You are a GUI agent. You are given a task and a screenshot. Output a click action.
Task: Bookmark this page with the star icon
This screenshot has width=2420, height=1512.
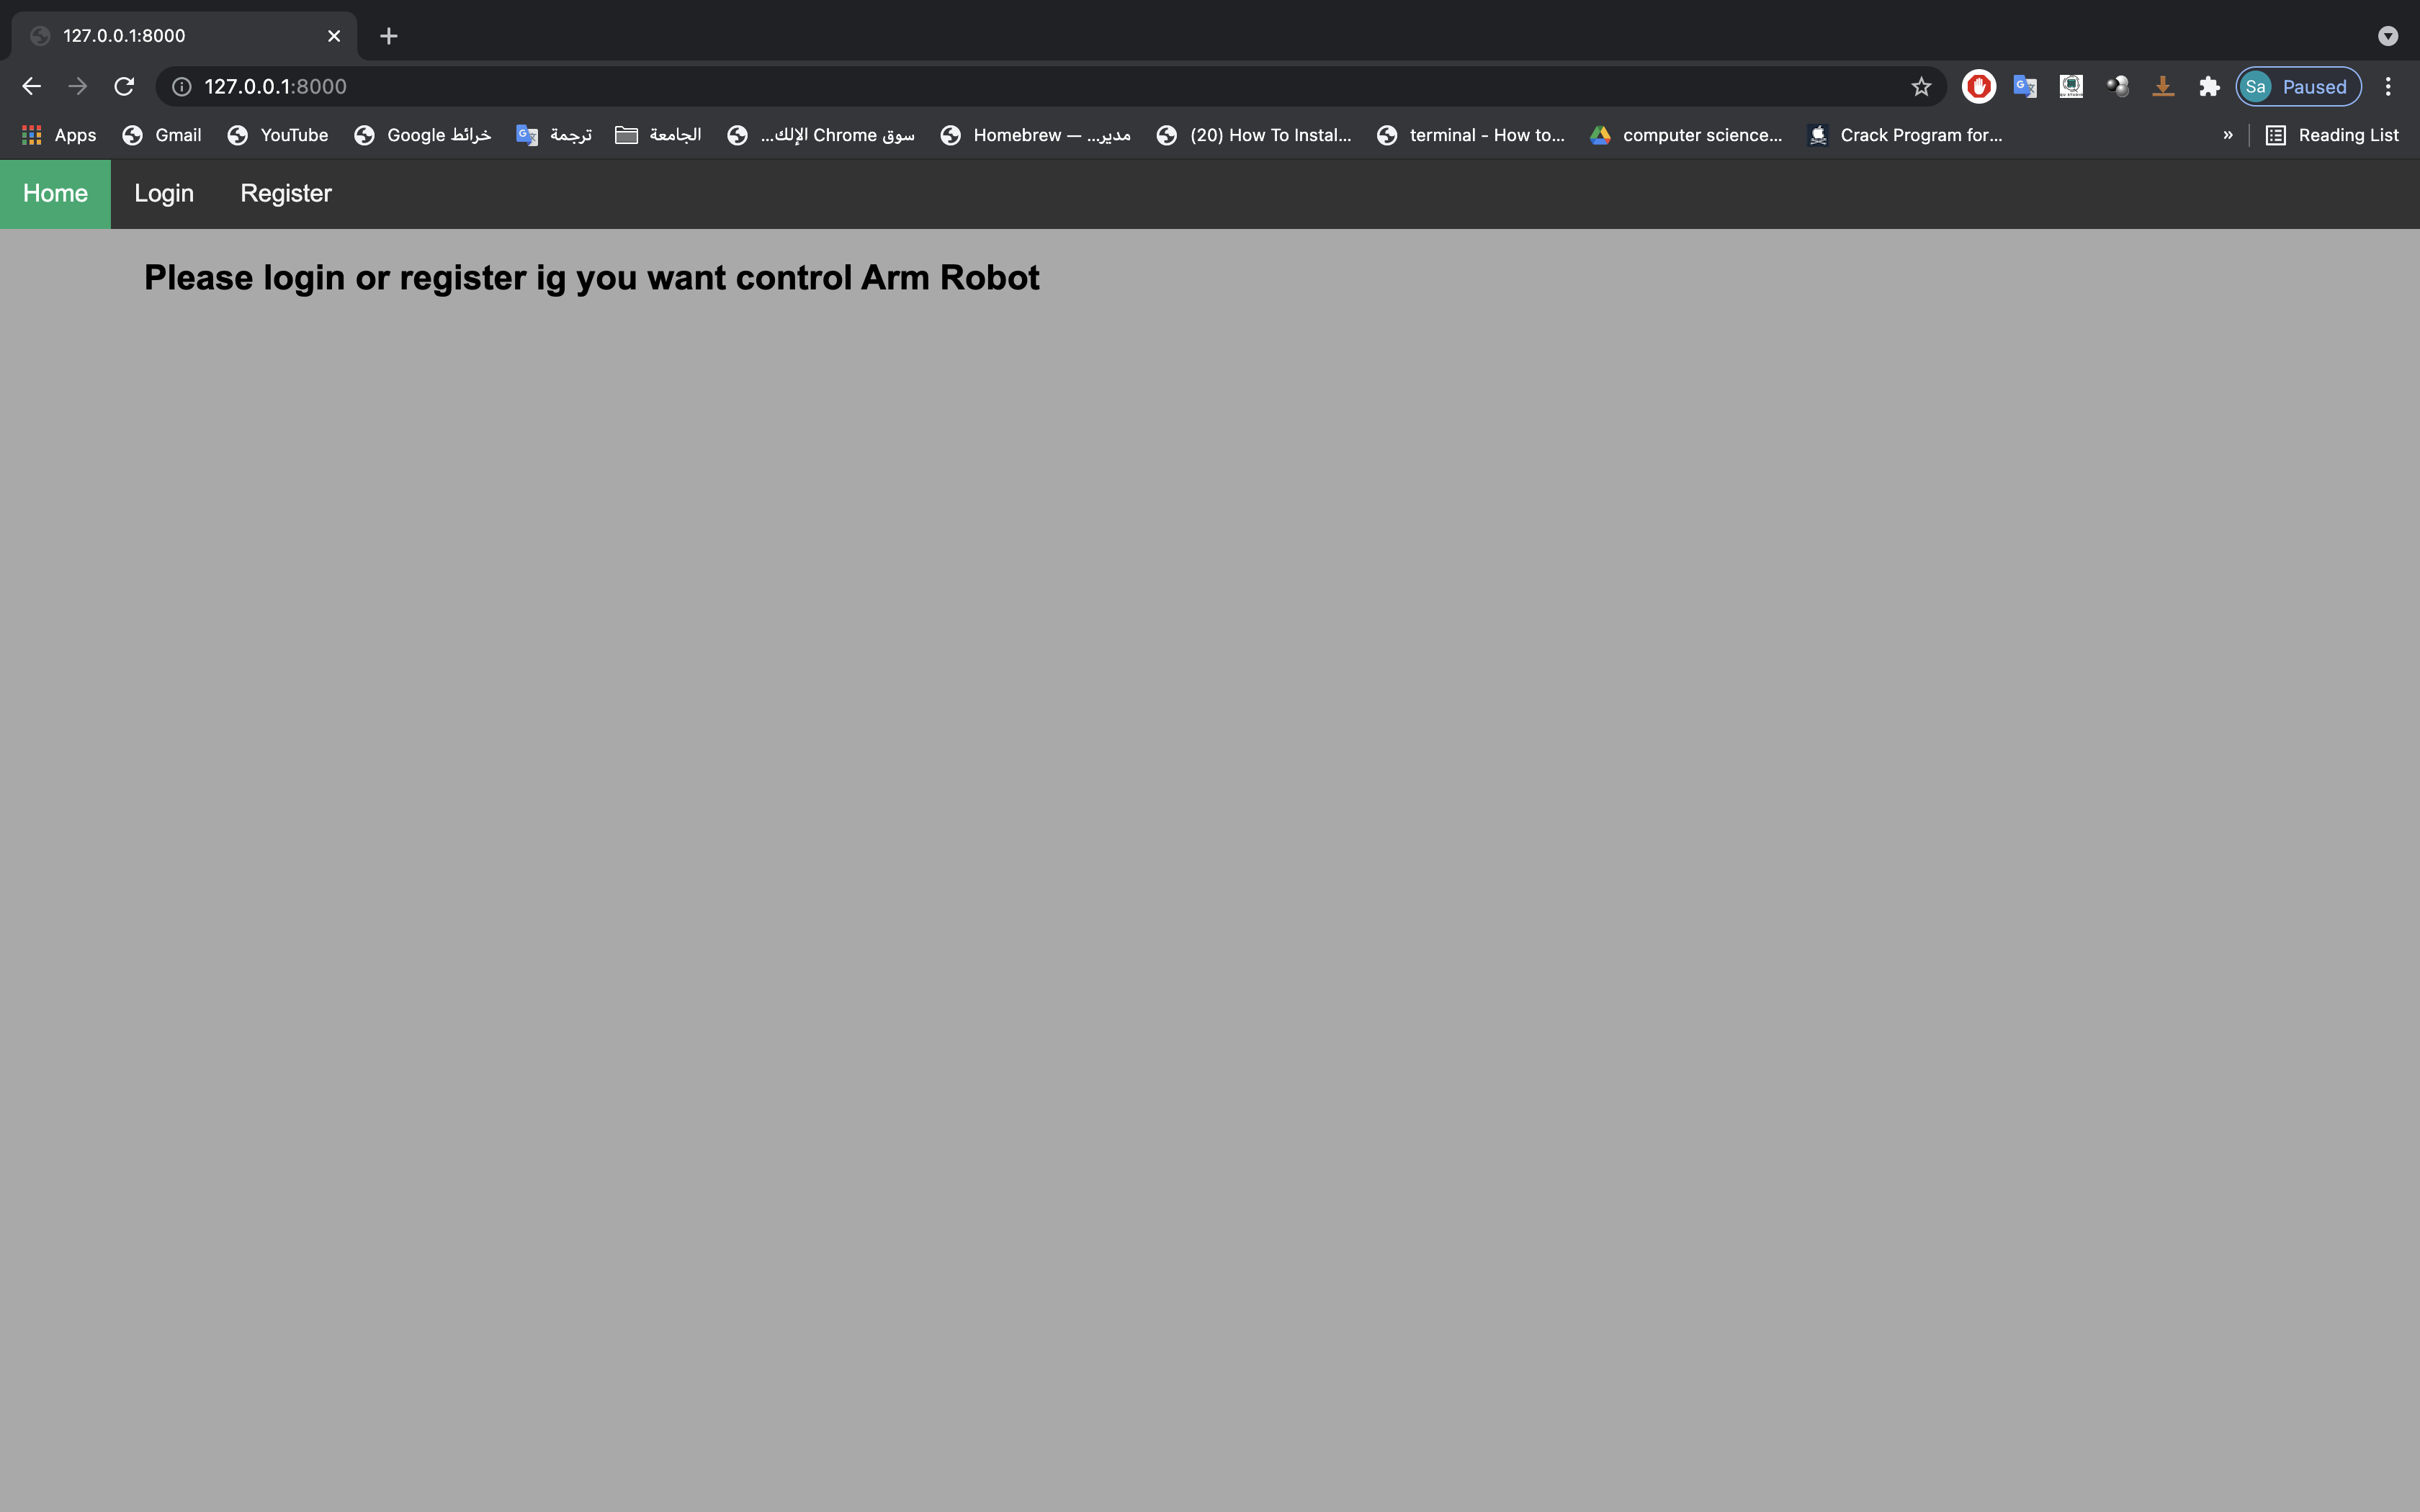pos(1921,86)
